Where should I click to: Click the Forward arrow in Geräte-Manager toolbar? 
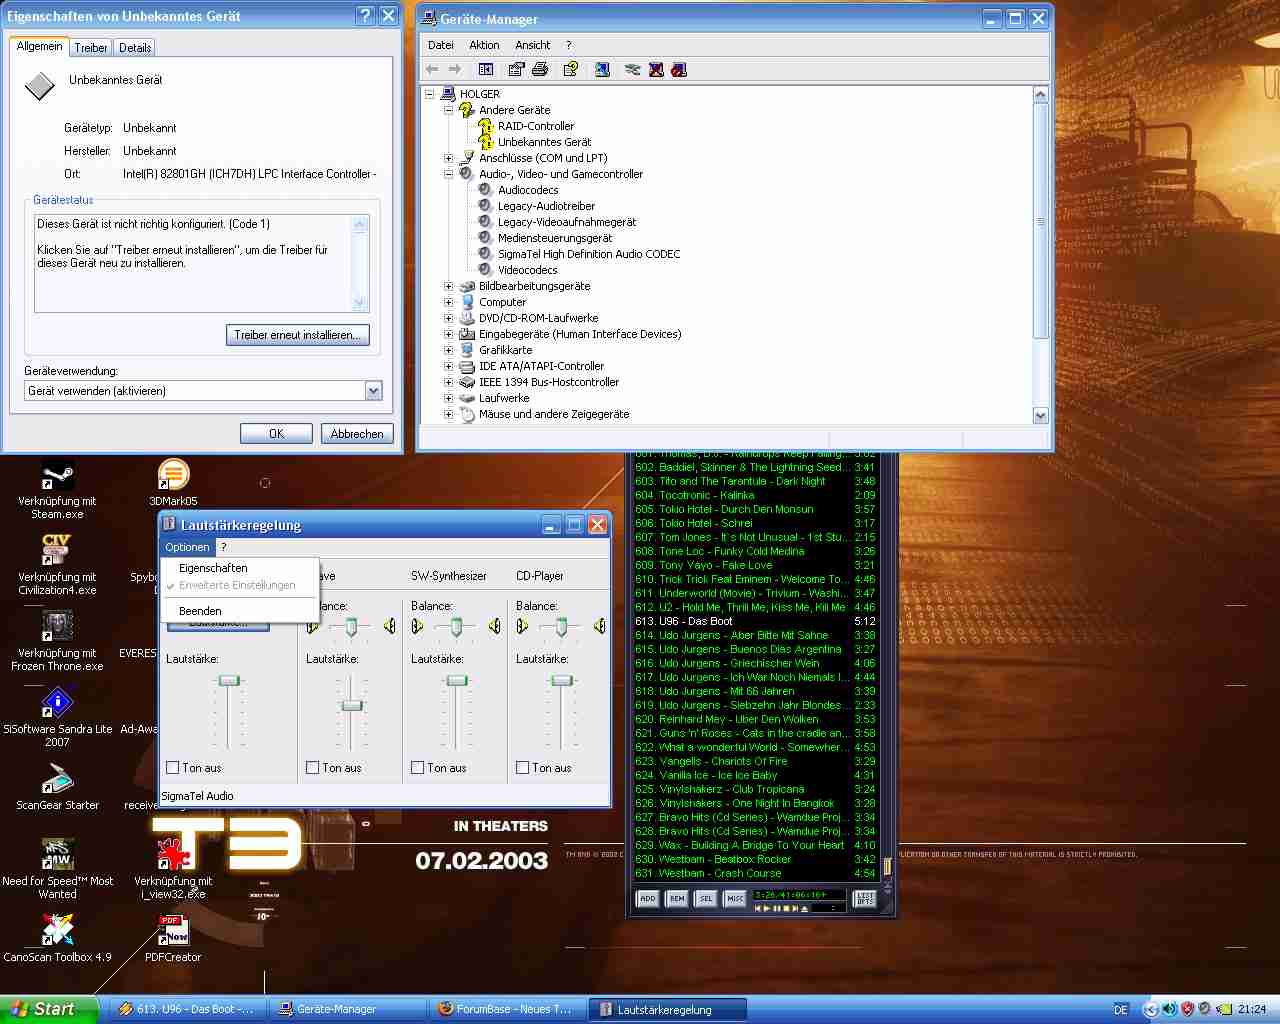click(x=455, y=69)
